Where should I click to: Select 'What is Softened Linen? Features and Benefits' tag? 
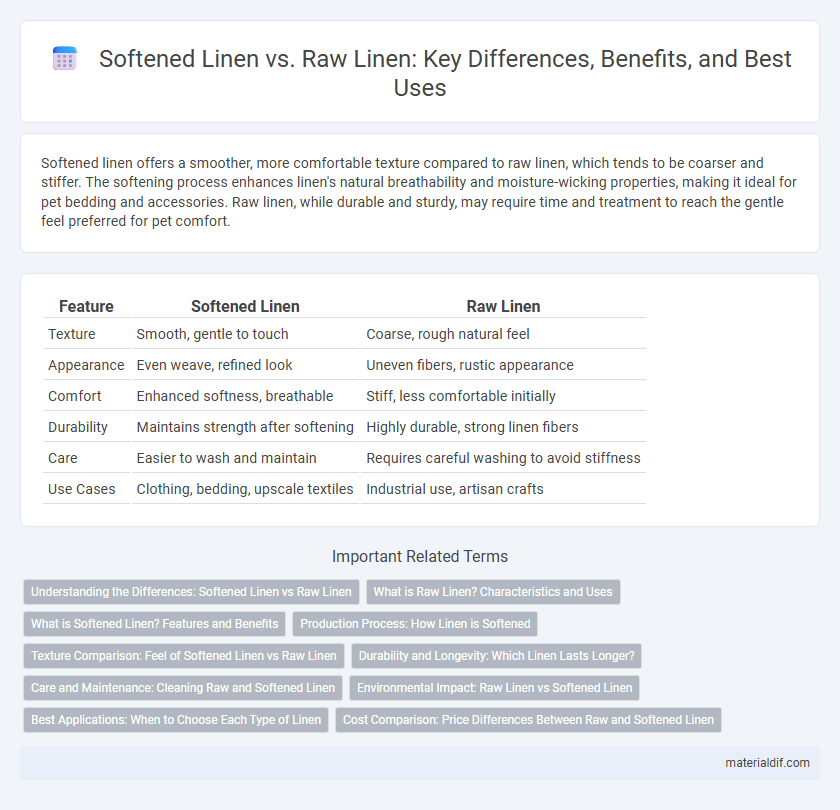154,624
